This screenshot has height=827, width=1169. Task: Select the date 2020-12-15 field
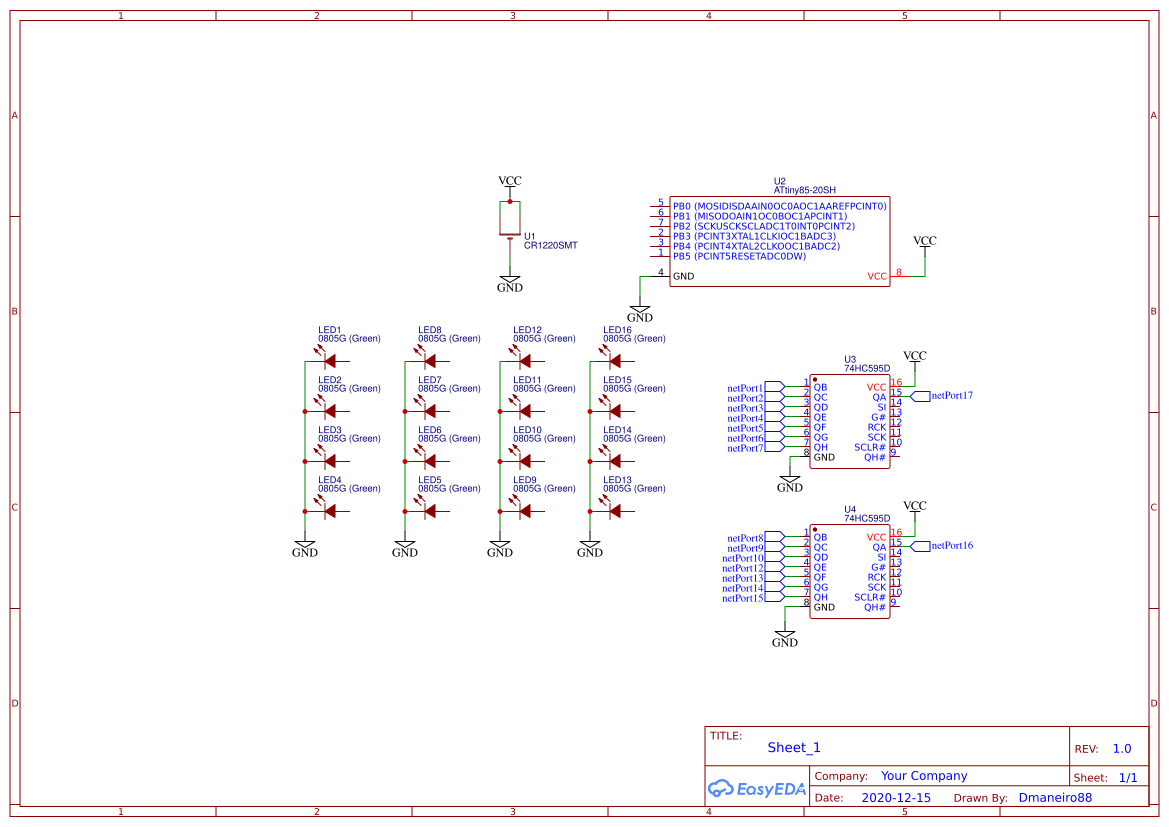896,798
